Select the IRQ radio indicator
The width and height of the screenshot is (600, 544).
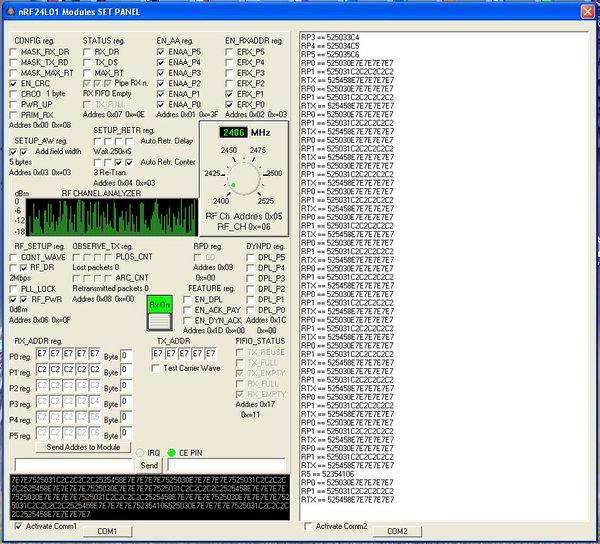click(140, 453)
